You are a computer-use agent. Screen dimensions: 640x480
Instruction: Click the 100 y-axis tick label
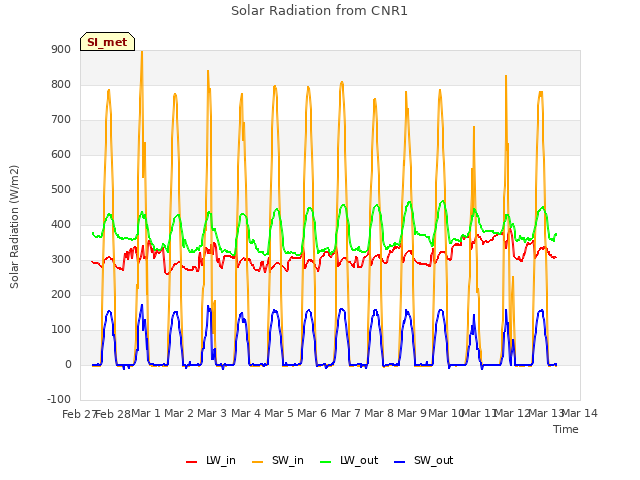(x=61, y=330)
